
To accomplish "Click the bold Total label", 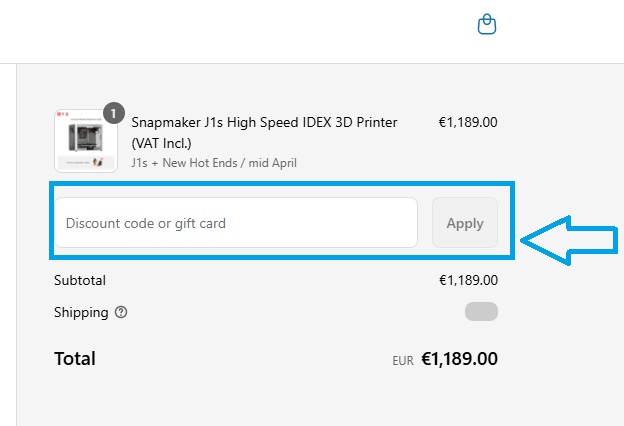I will (x=75, y=358).
